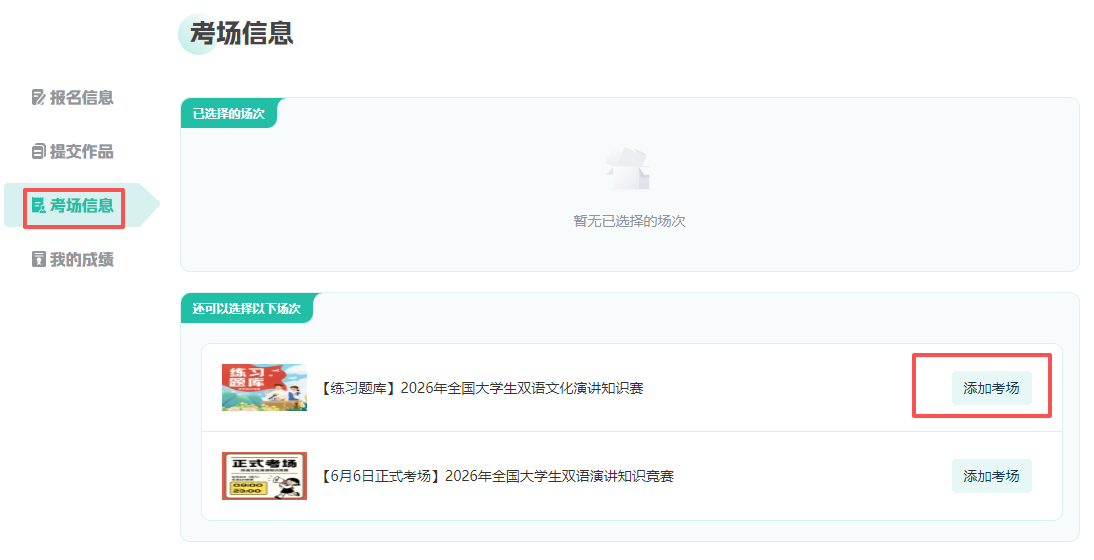Click the 暂无已选择的场次 placeholder text

click(x=629, y=221)
